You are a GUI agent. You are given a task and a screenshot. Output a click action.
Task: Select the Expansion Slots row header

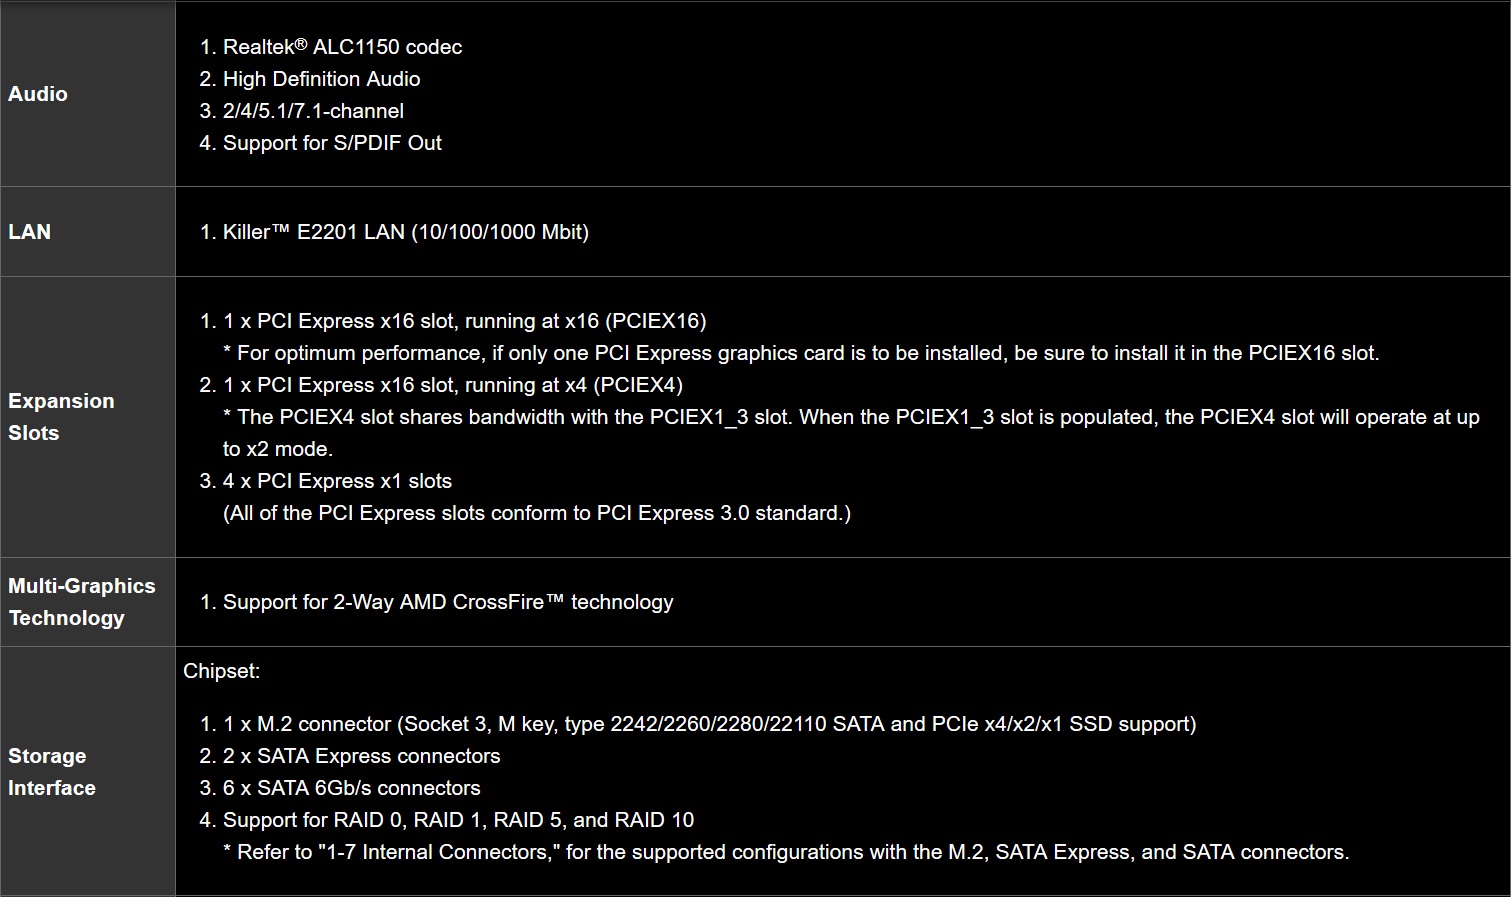pyautogui.click(x=61, y=417)
